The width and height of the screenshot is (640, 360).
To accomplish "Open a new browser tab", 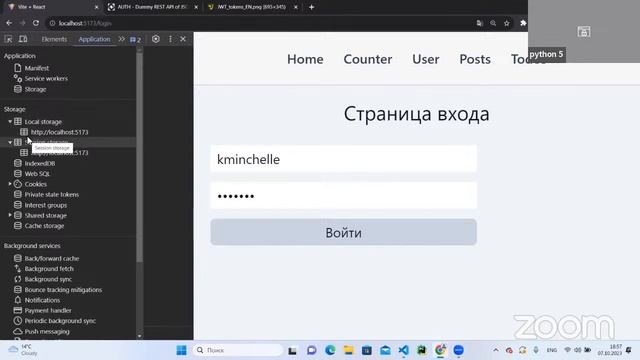I will 311,7.
